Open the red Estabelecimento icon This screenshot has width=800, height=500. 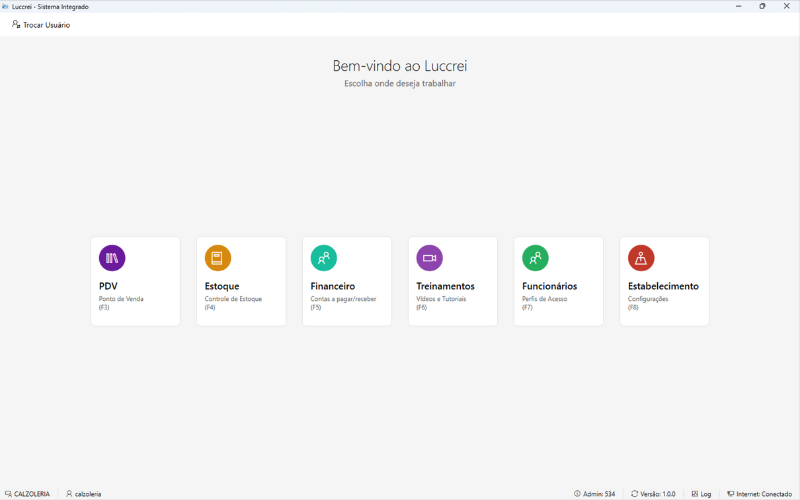(x=641, y=258)
